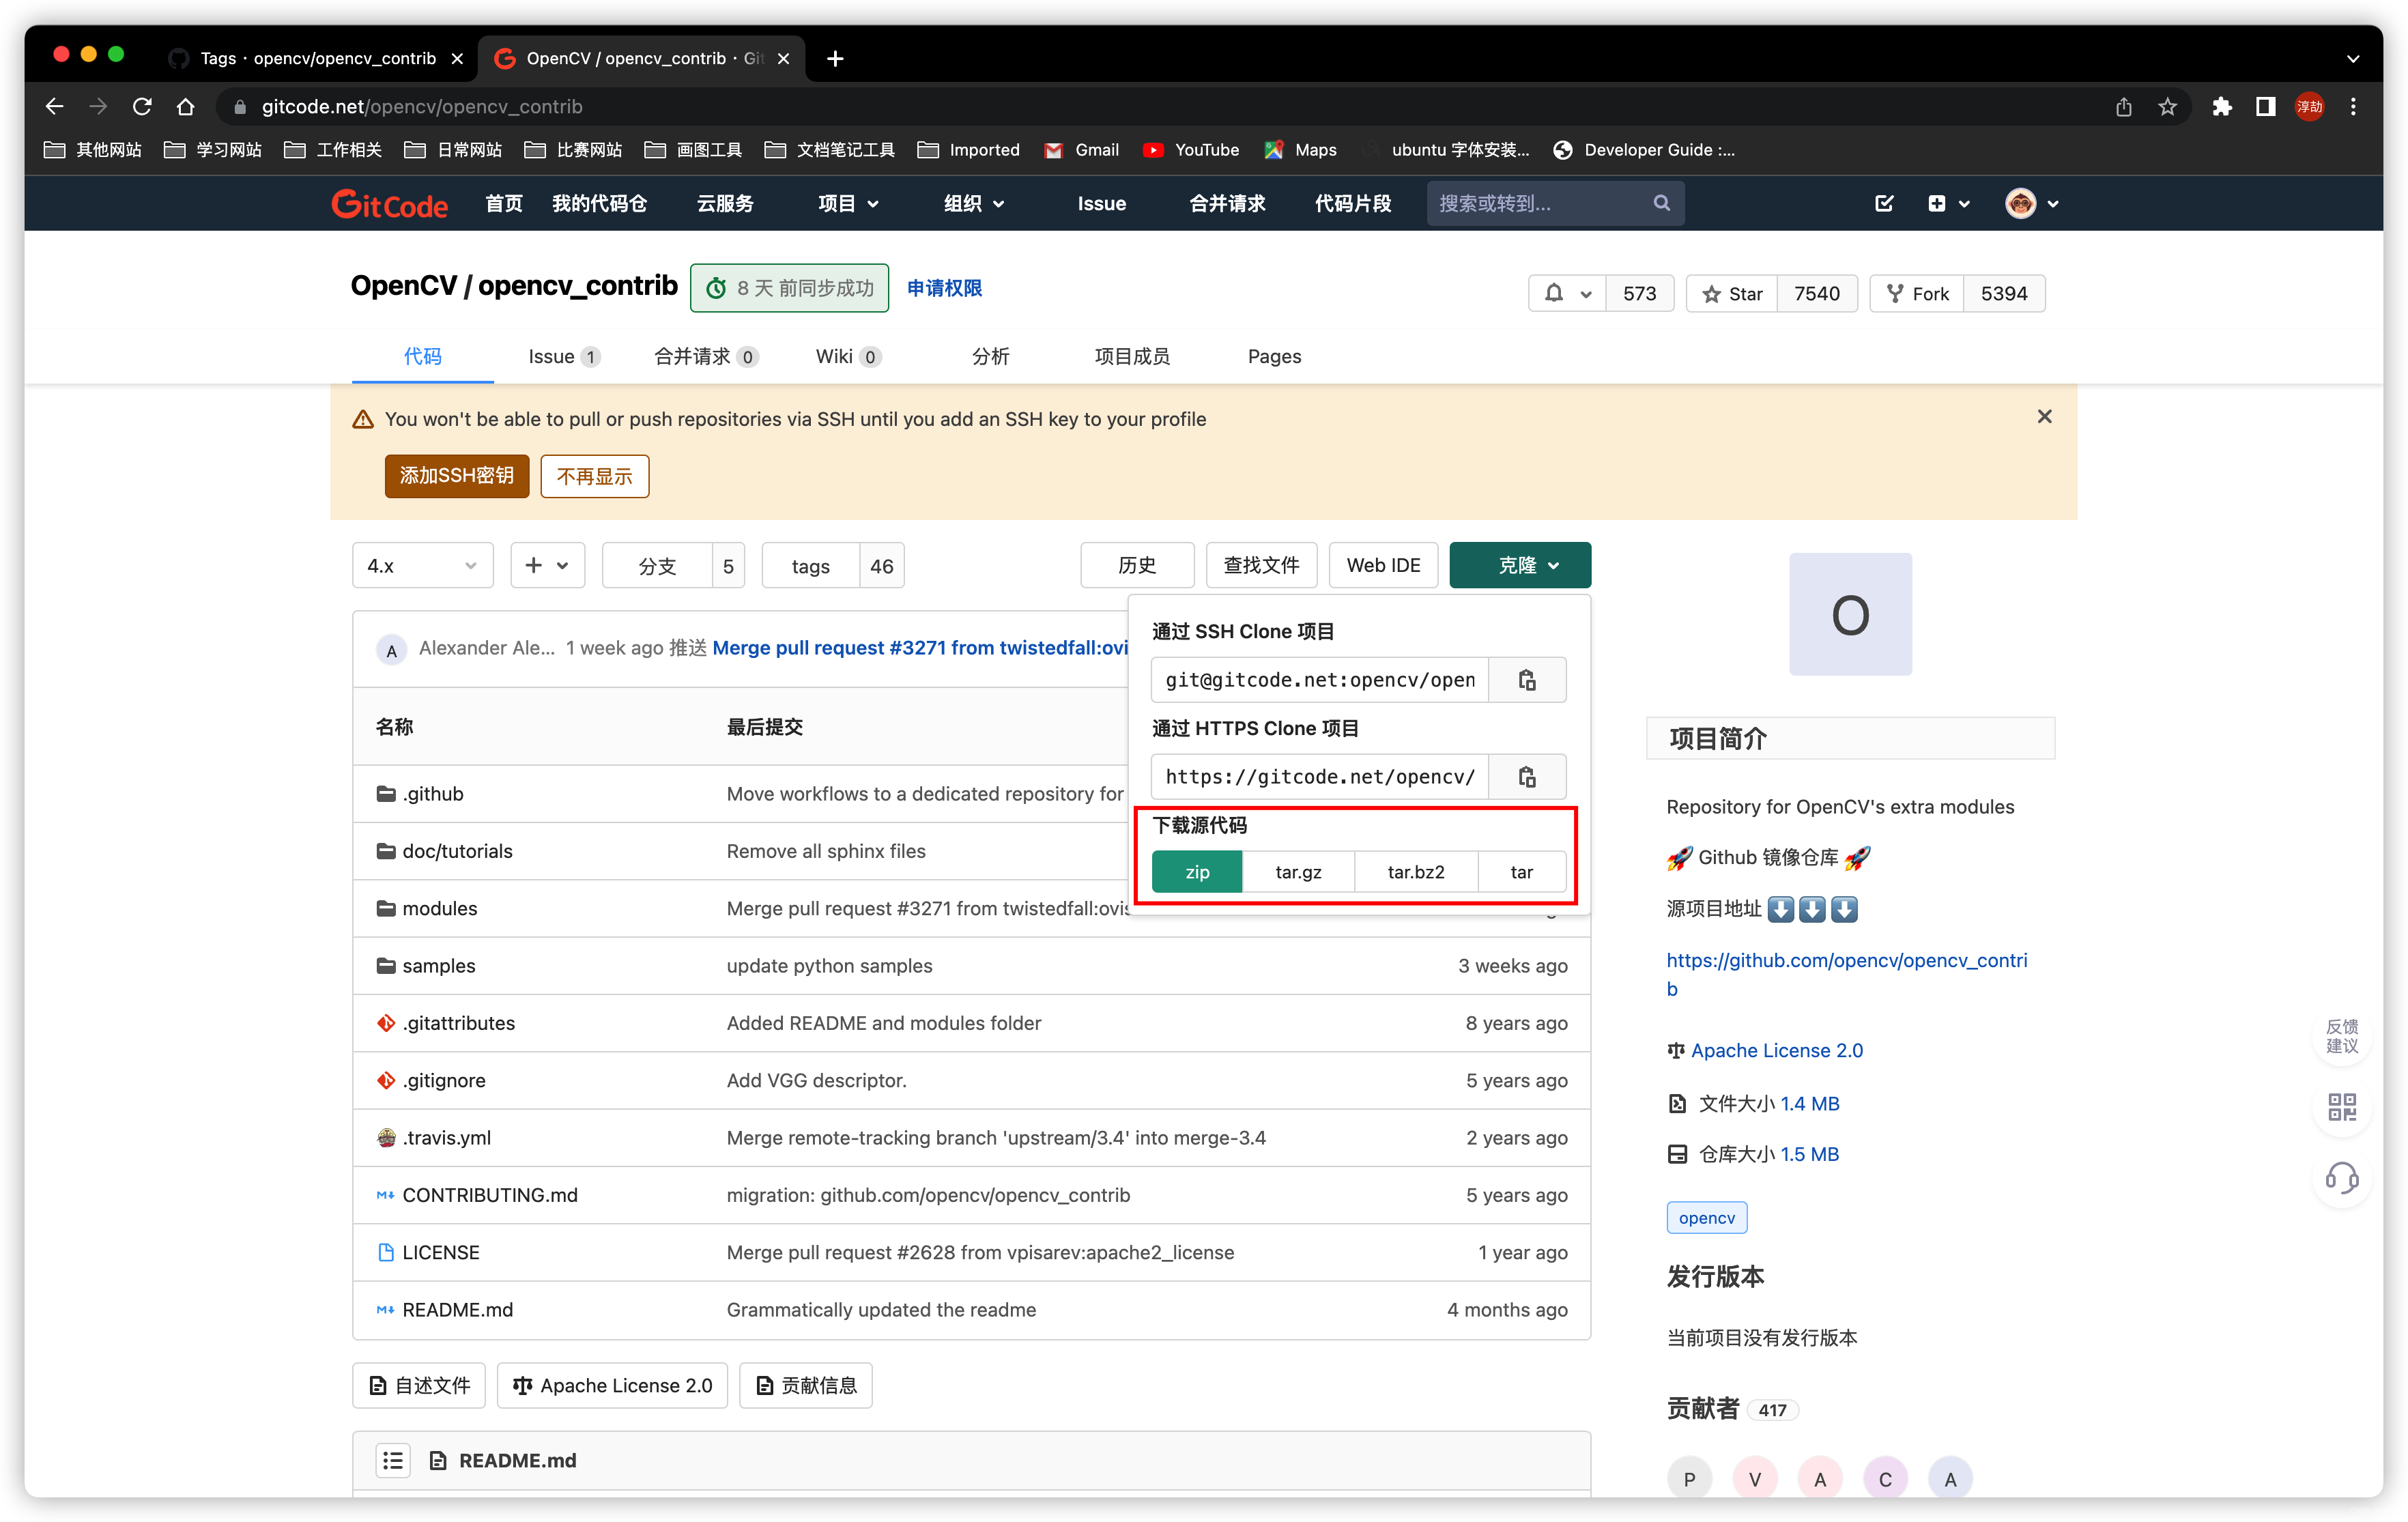Click the 历史 history button

(1137, 565)
